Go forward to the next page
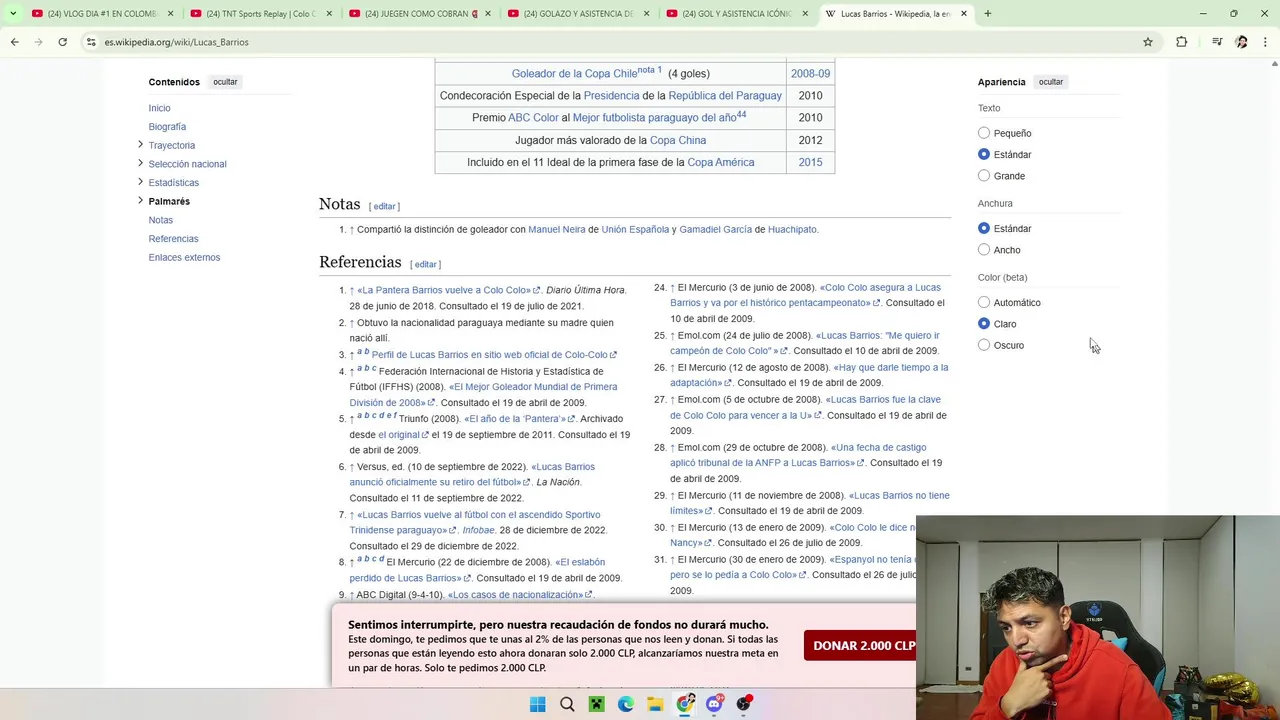Viewport: 1280px width, 720px height. 38,42
